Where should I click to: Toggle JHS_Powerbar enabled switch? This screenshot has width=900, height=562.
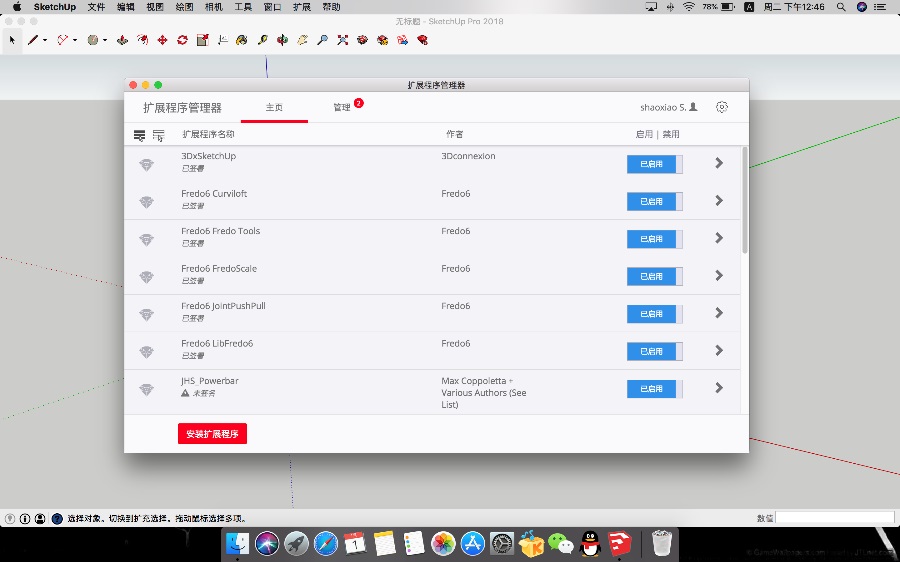[654, 389]
